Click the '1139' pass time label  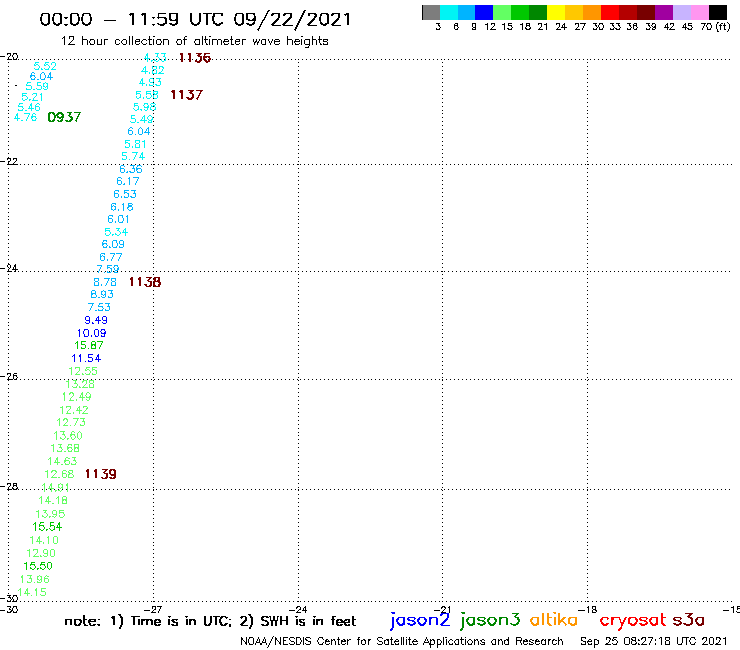[x=101, y=474]
